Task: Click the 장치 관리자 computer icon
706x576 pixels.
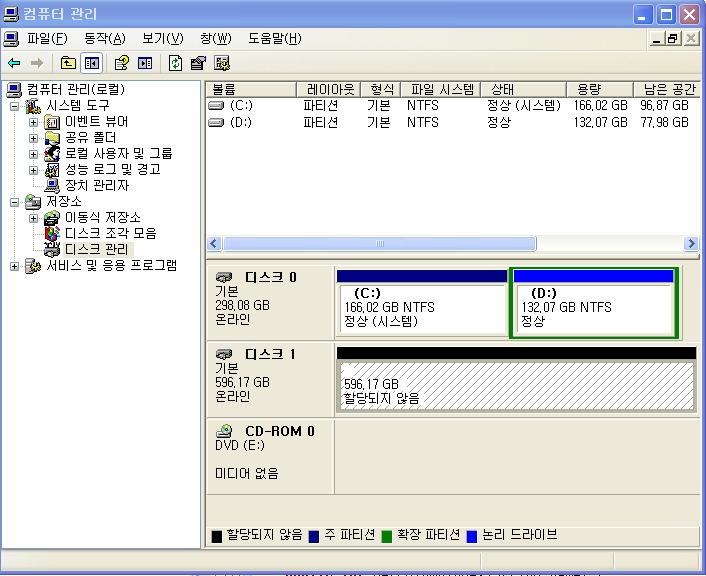Action: click(x=52, y=186)
